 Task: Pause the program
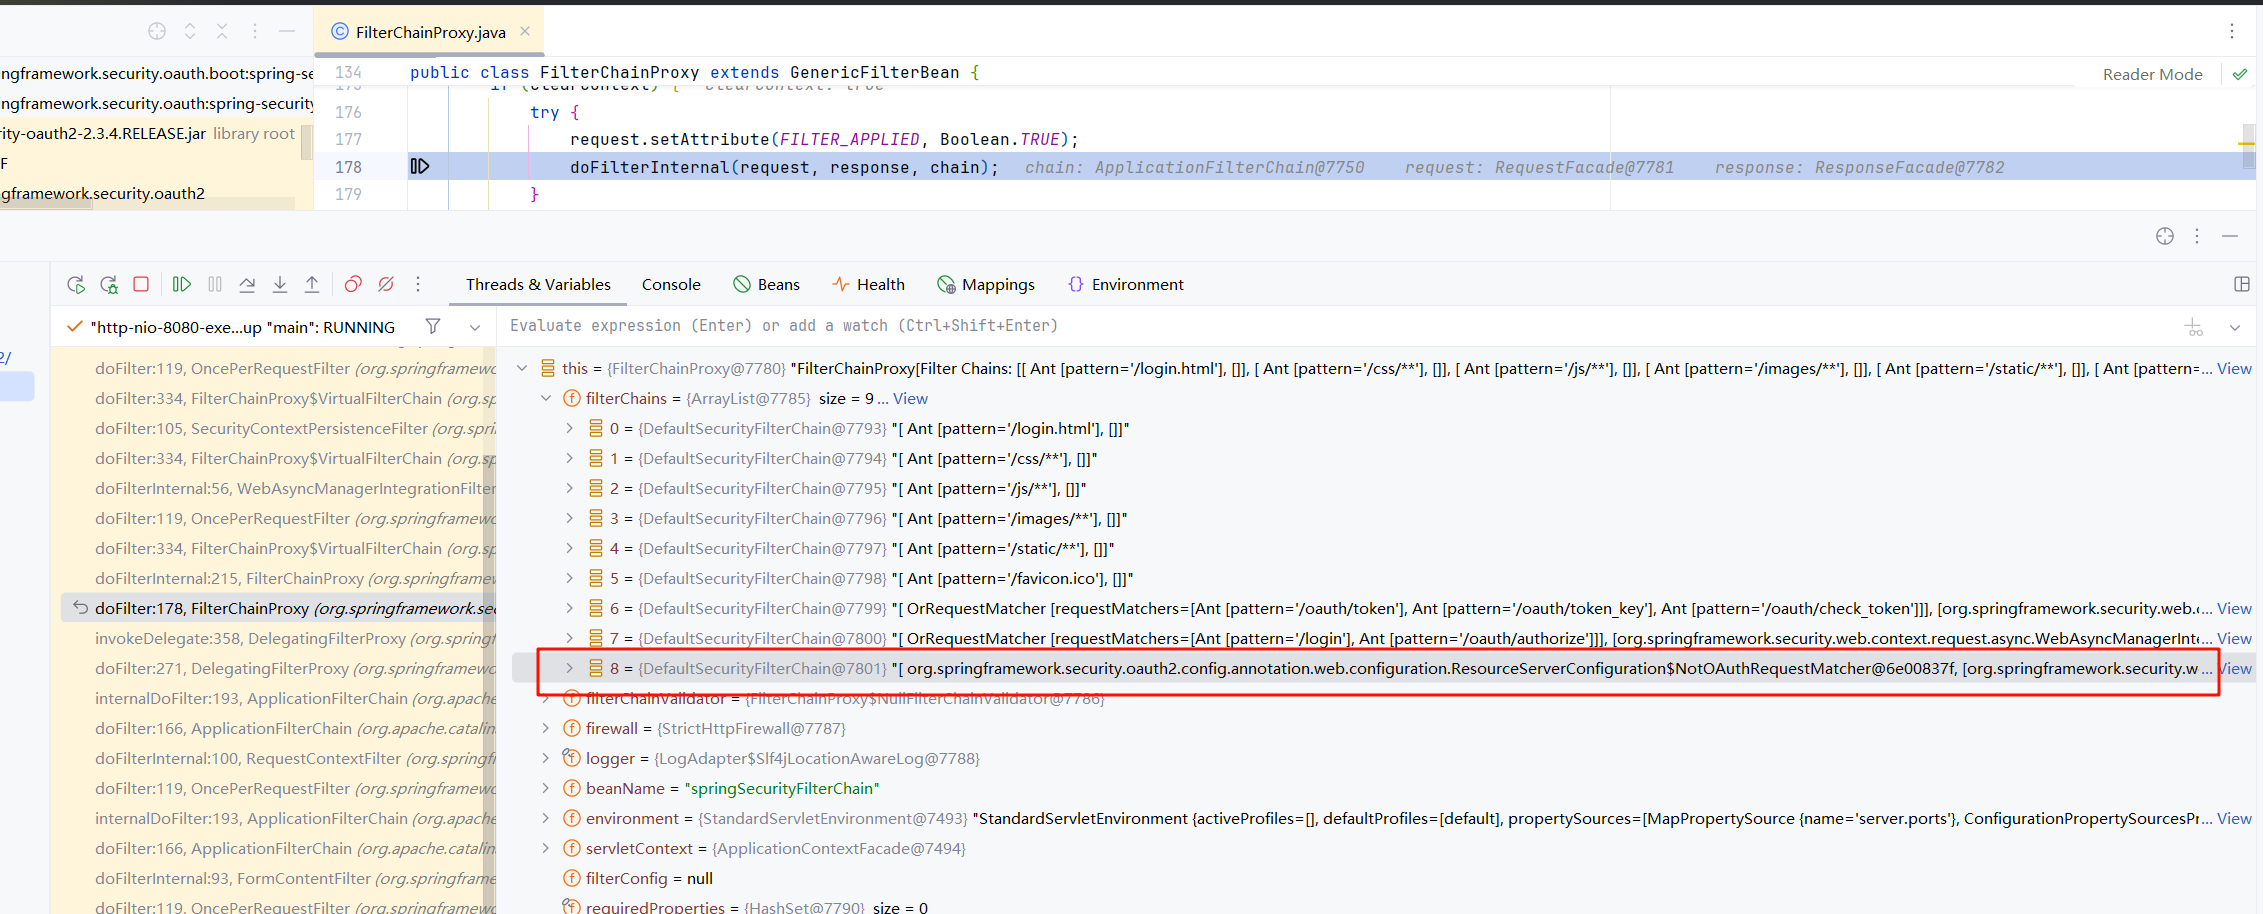coord(215,284)
